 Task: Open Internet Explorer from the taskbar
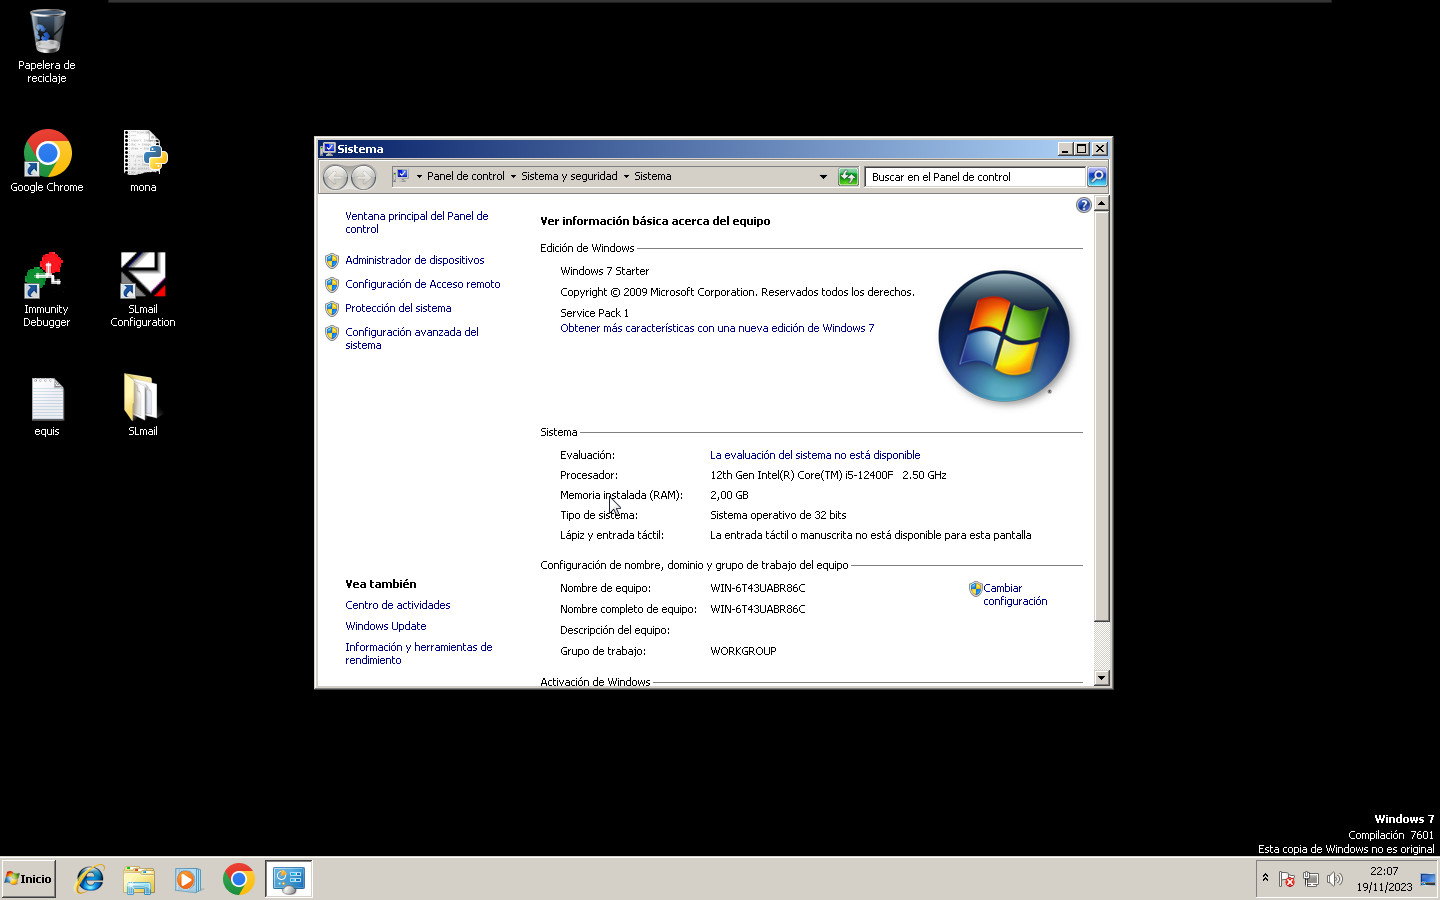(91, 879)
